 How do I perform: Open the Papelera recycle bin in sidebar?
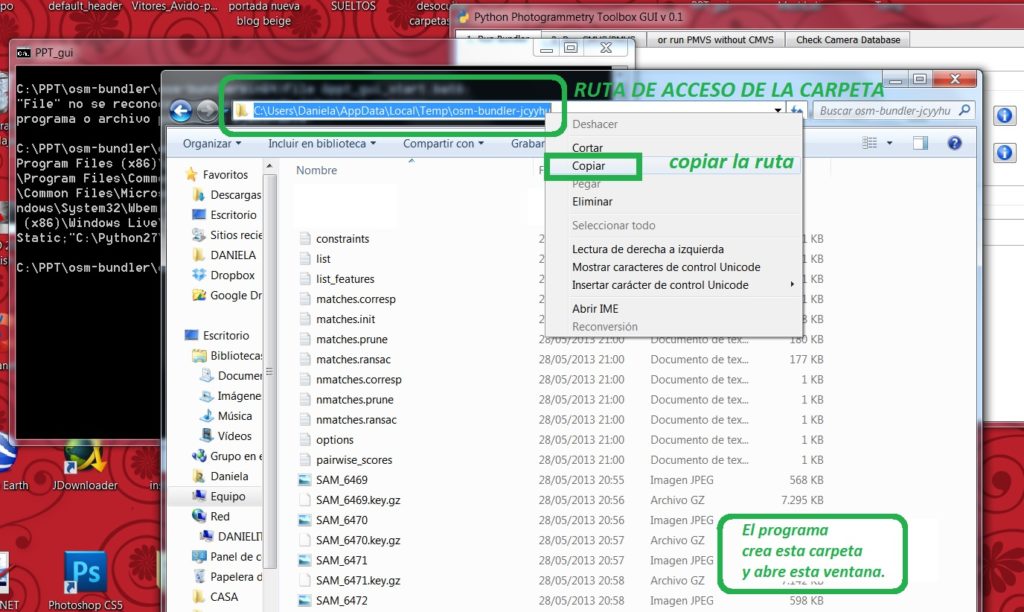click(x=235, y=577)
